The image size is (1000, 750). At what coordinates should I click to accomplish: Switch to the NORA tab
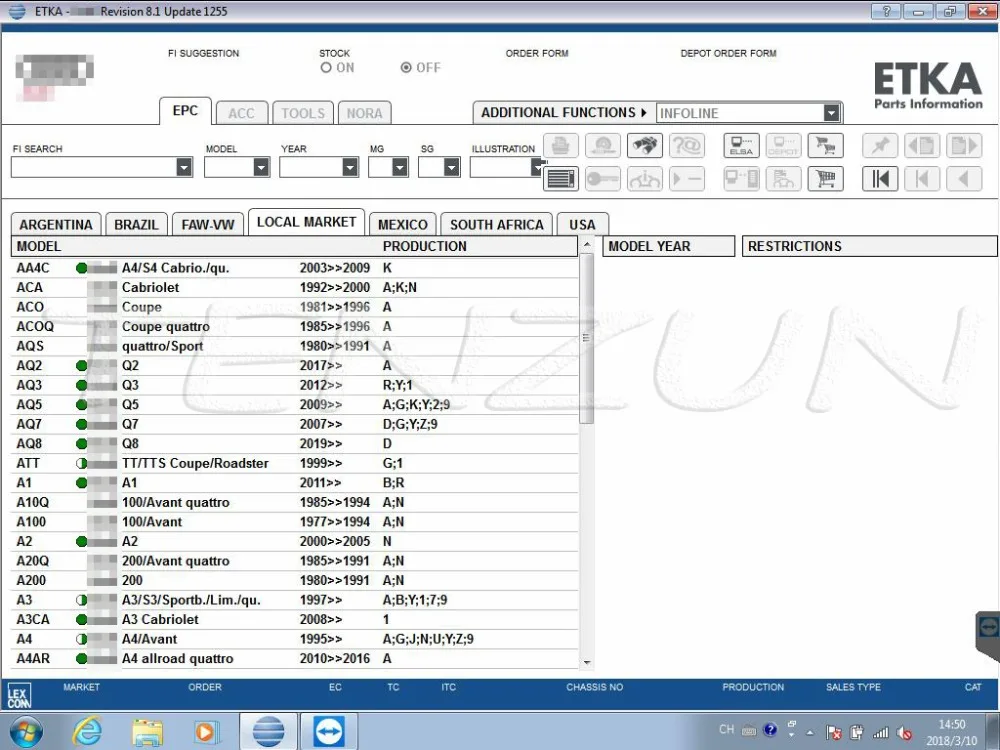[x=364, y=113]
